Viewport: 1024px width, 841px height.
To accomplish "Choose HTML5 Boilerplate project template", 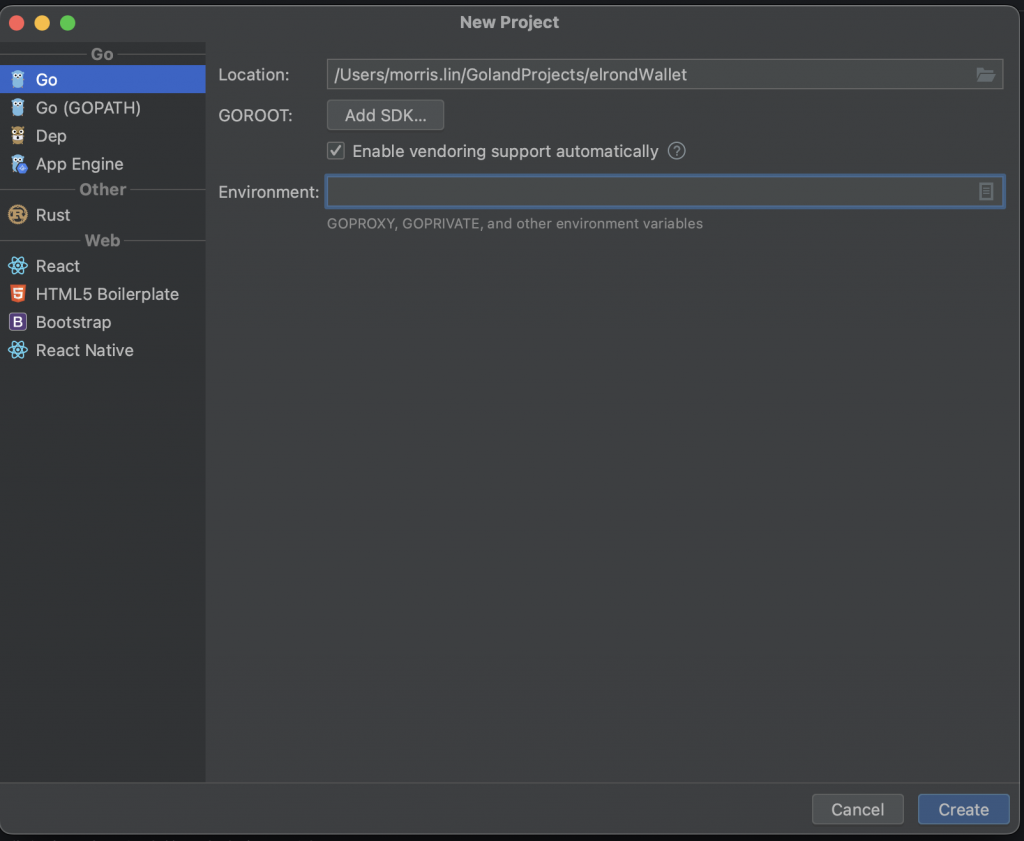I will (x=107, y=294).
